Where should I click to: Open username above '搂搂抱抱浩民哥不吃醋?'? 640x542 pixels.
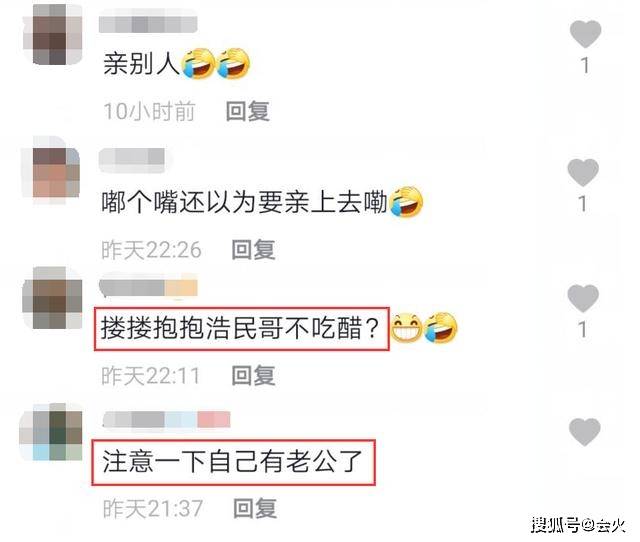[x=149, y=287]
